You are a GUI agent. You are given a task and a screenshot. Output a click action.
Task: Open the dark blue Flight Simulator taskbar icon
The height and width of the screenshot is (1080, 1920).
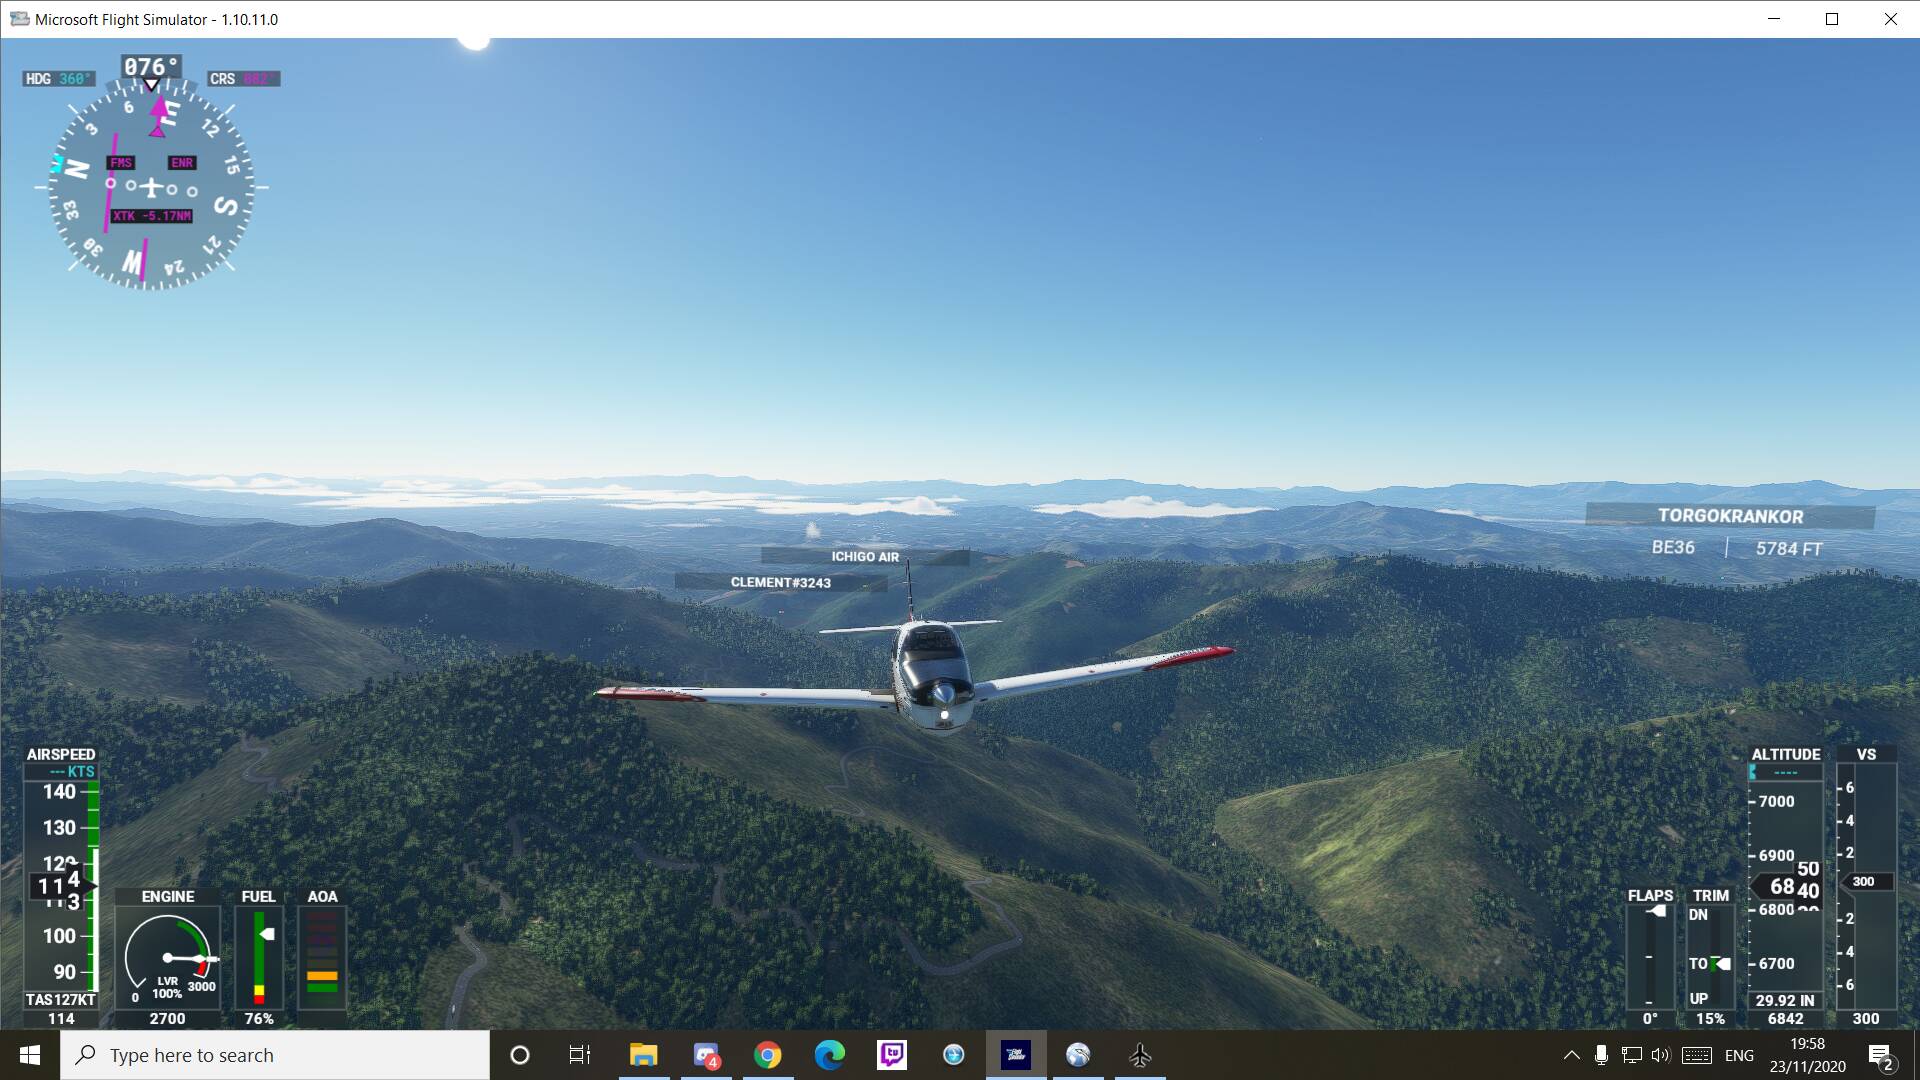tap(1016, 1055)
